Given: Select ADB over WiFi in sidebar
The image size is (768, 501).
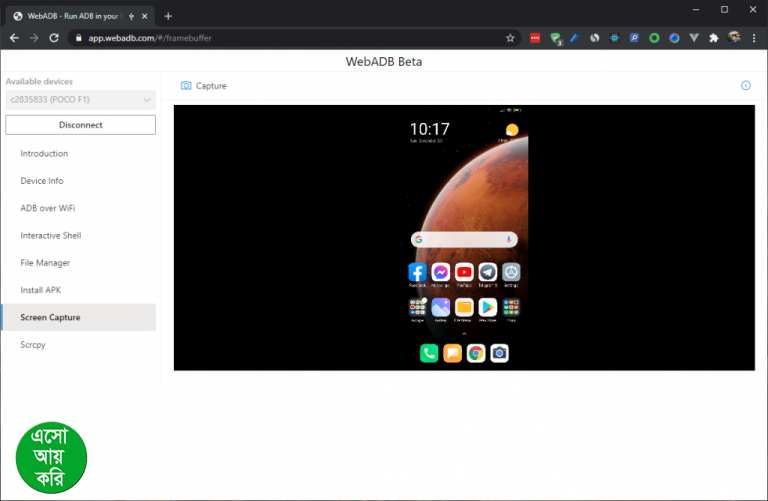Looking at the screenshot, I should (48, 208).
